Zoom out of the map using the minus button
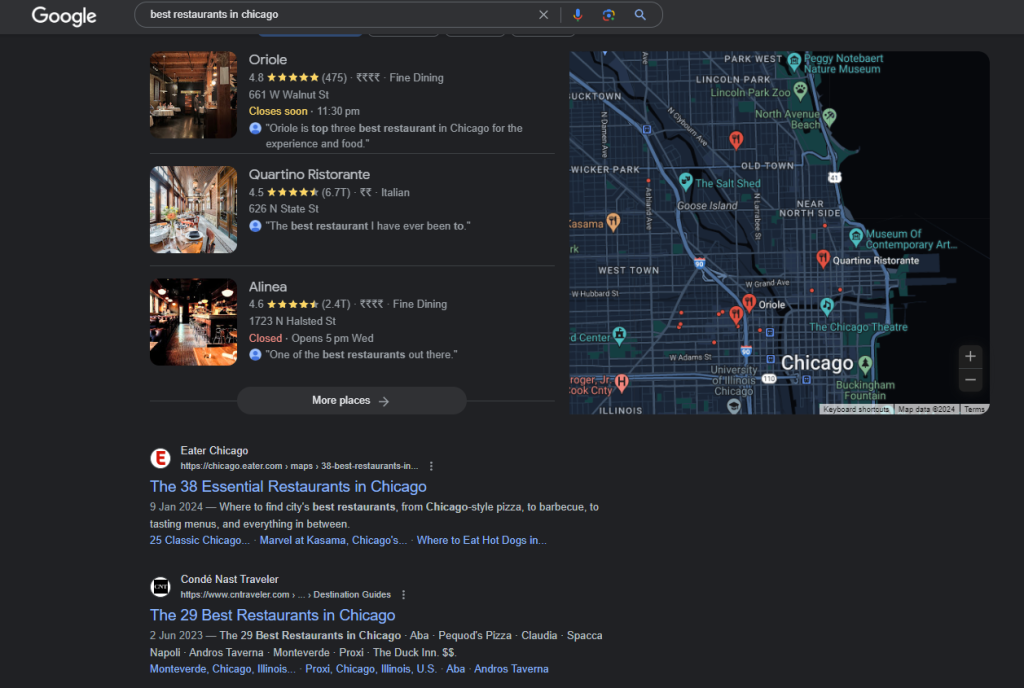Image resolution: width=1024 pixels, height=688 pixels. (970, 380)
